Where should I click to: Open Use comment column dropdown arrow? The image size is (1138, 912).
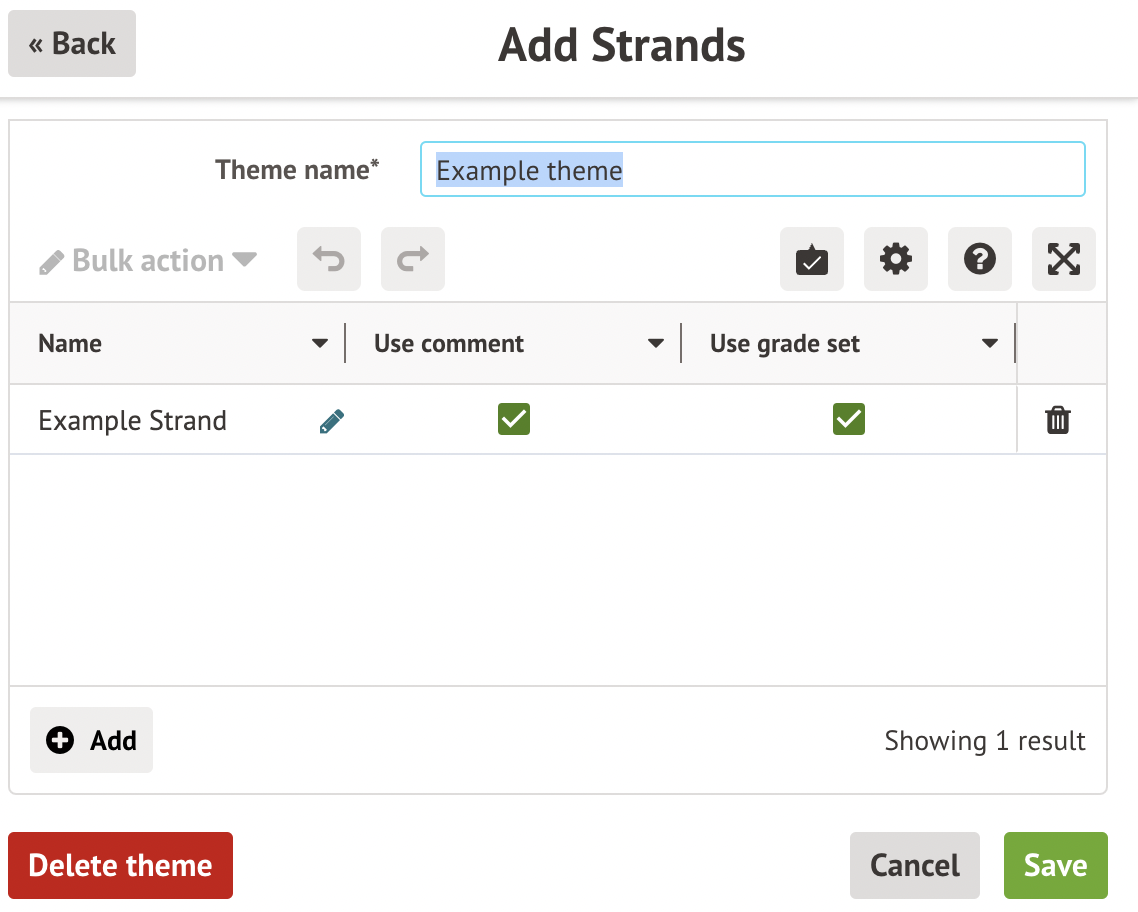(656, 344)
